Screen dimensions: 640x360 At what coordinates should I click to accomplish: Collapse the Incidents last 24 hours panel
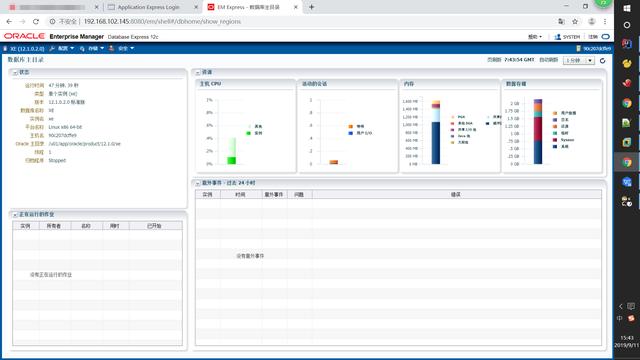click(198, 183)
